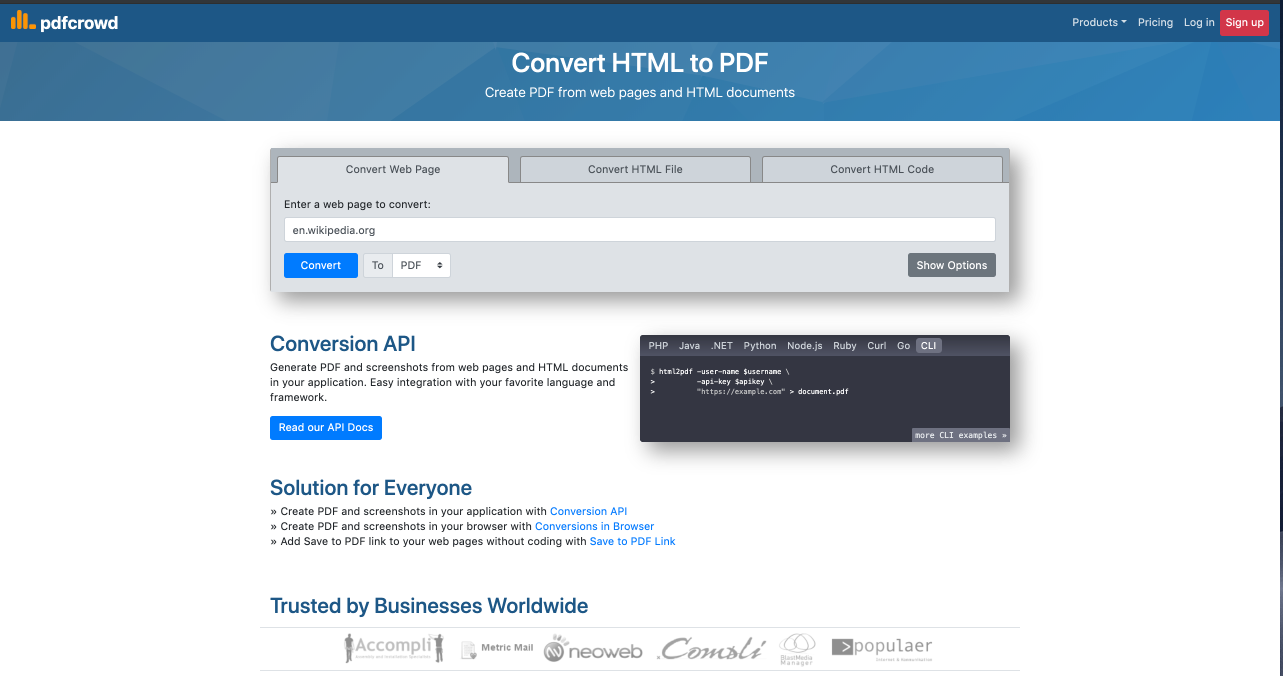Click the neoweb company logo
The image size is (1283, 676).
593,648
